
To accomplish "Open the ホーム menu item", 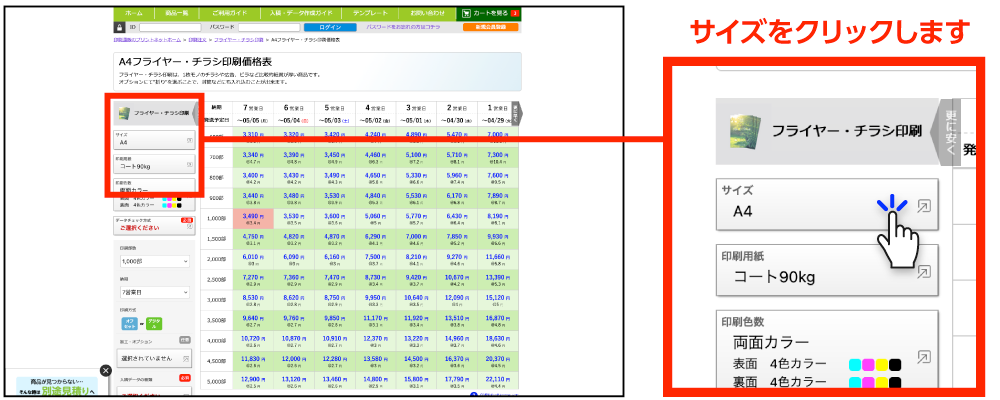I will click(133, 13).
